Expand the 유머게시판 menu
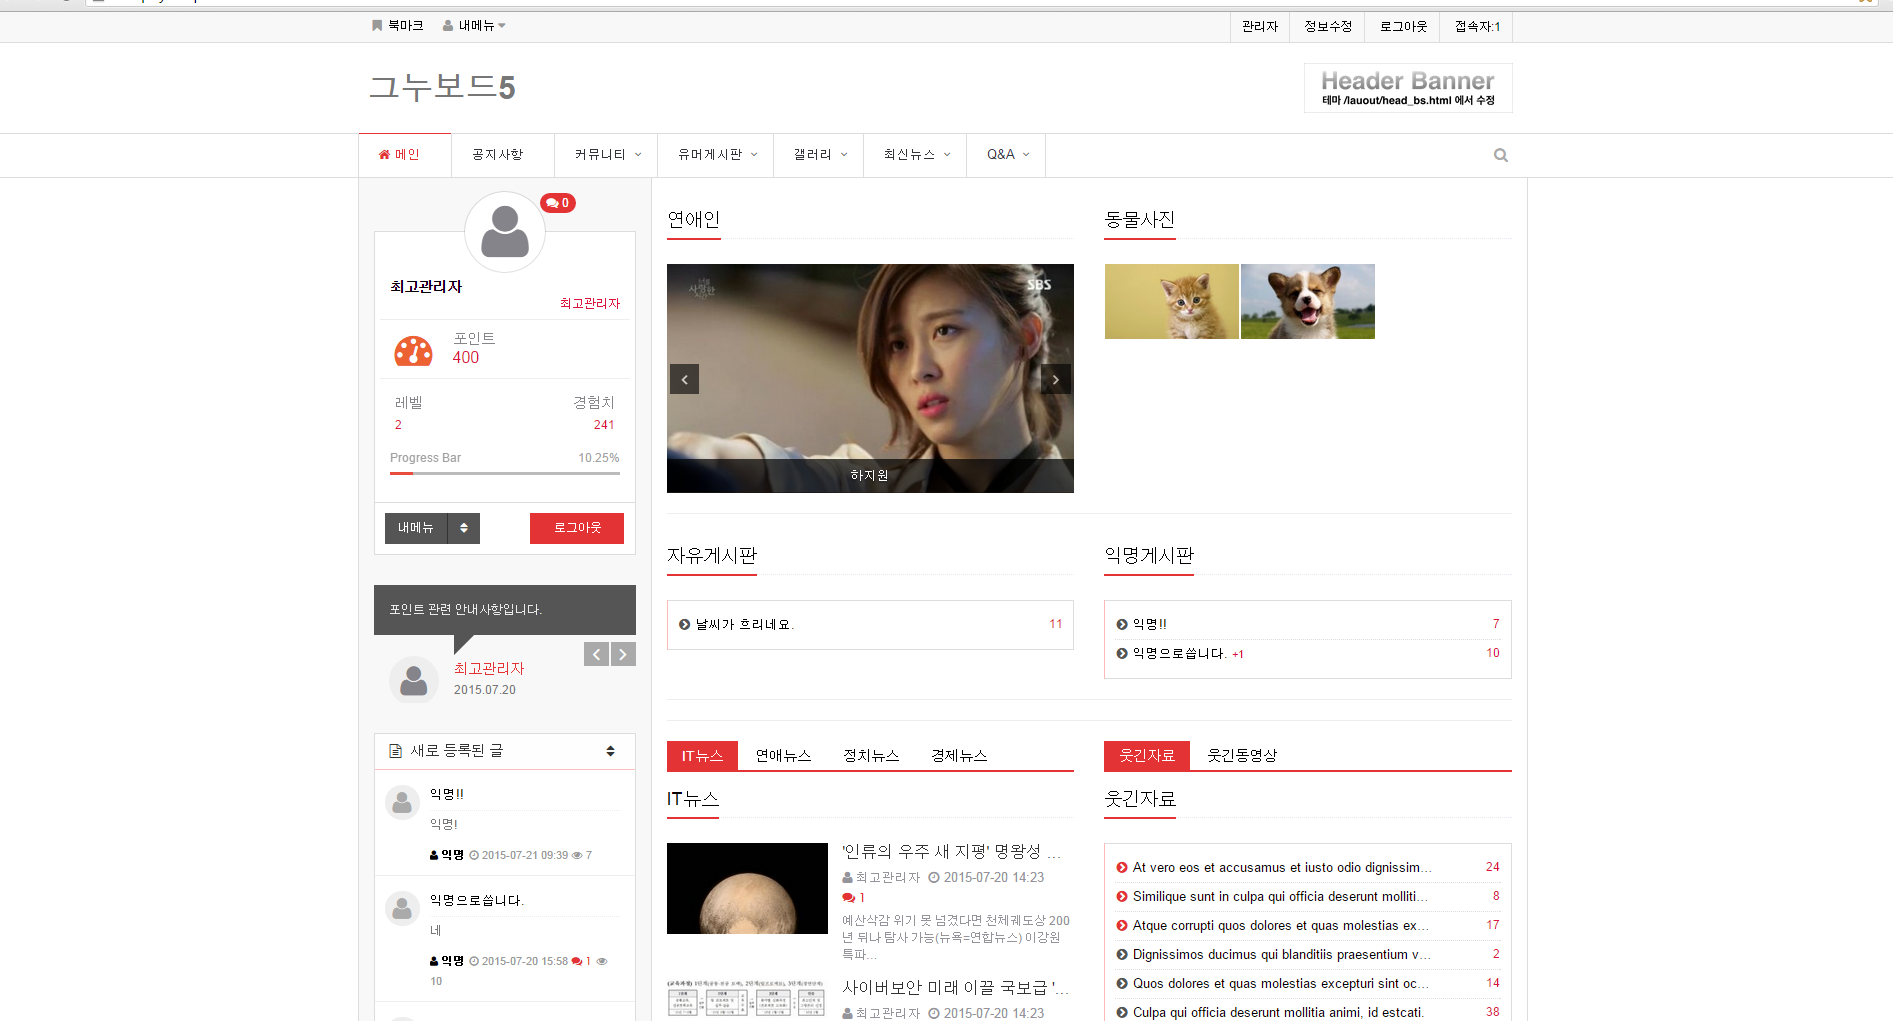This screenshot has height=1021, width=1893. click(x=717, y=154)
